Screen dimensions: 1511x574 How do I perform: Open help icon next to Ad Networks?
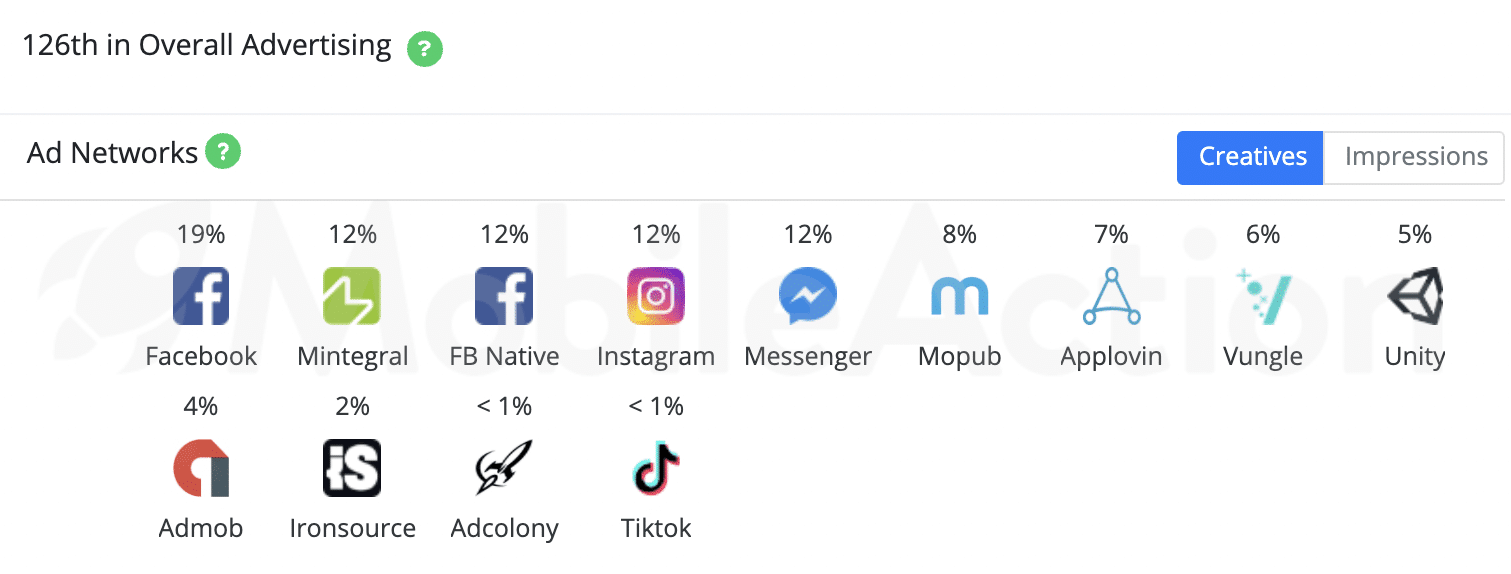(x=223, y=152)
